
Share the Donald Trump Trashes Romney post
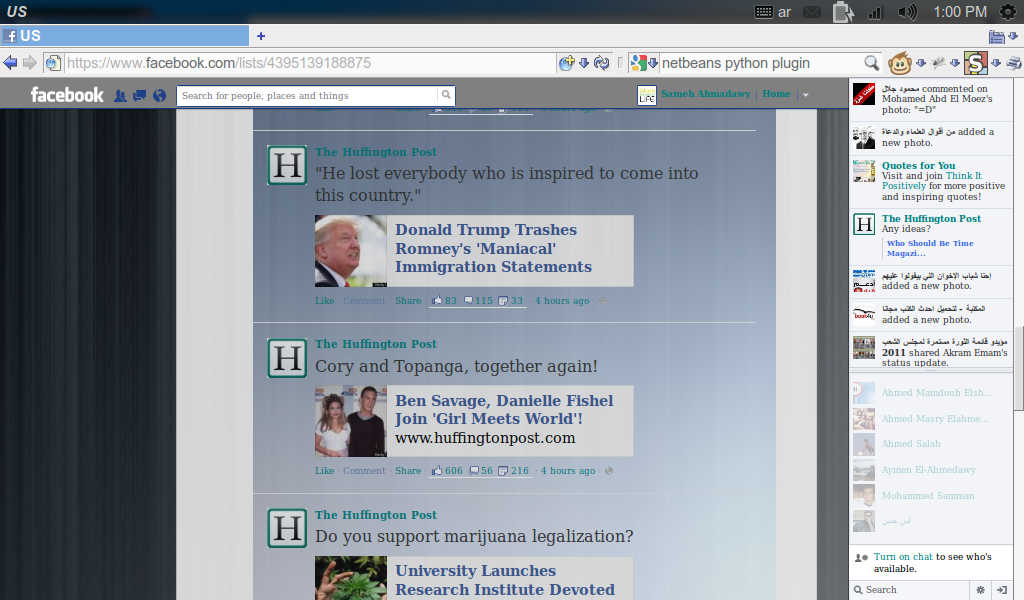pyautogui.click(x=408, y=300)
